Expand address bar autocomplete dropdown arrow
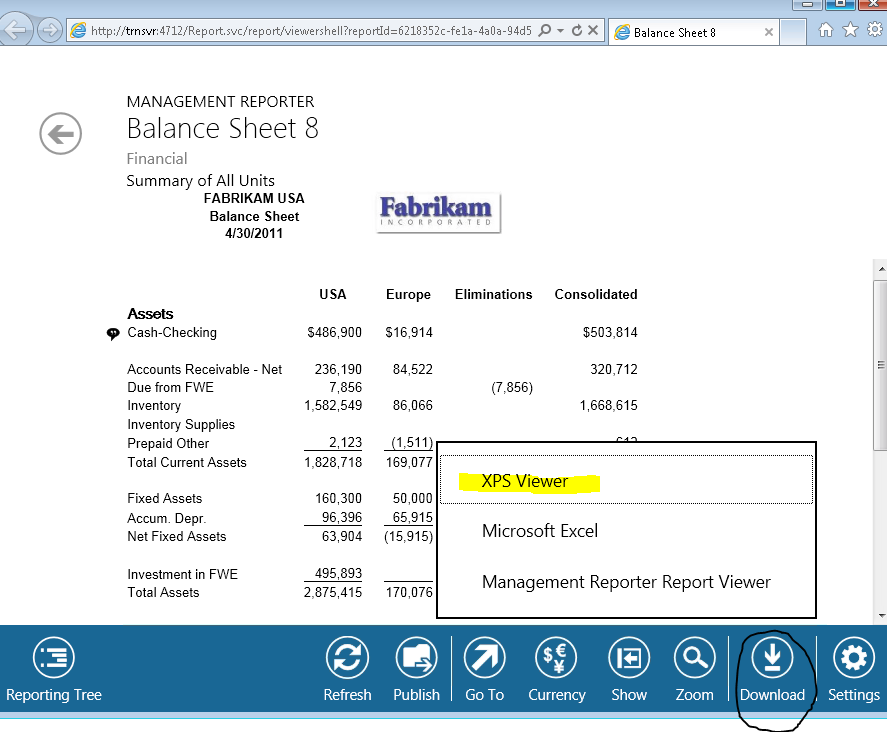The height and width of the screenshot is (732, 887). tap(560, 31)
